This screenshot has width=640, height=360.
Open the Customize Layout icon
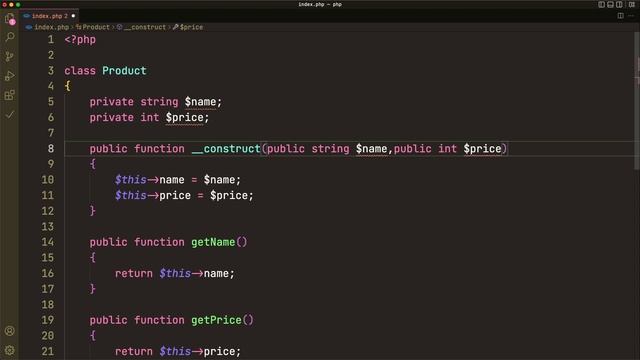(x=631, y=4)
